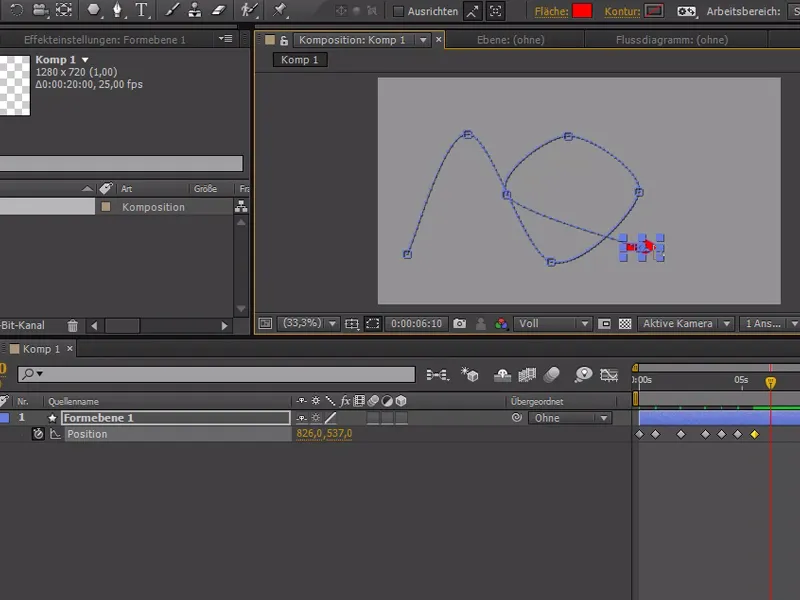
Task: Select the Text tool
Action: (x=141, y=10)
